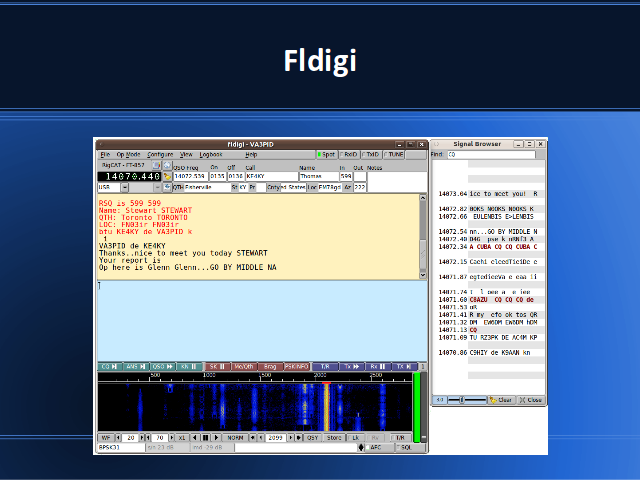This screenshot has width=640, height=480.
Task: Click the globe web lookup icon
Action: point(167,165)
